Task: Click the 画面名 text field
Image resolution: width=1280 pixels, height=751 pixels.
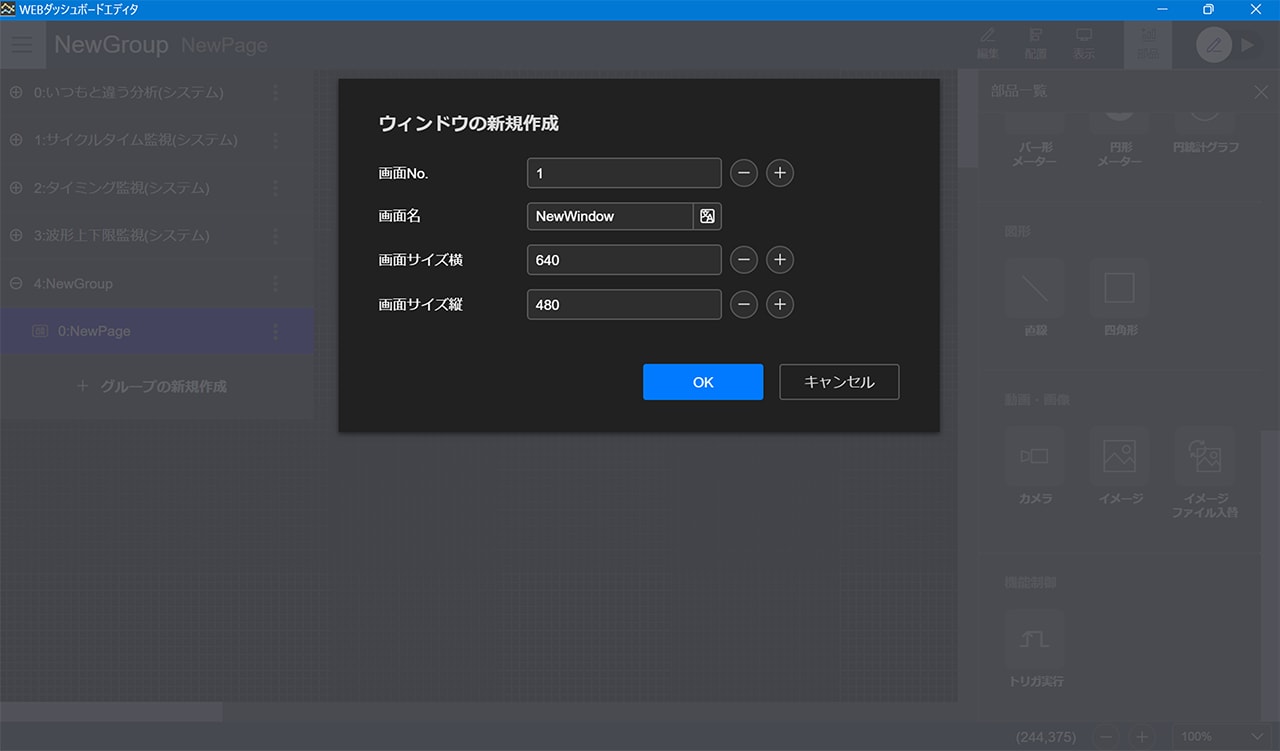Action: (x=609, y=216)
